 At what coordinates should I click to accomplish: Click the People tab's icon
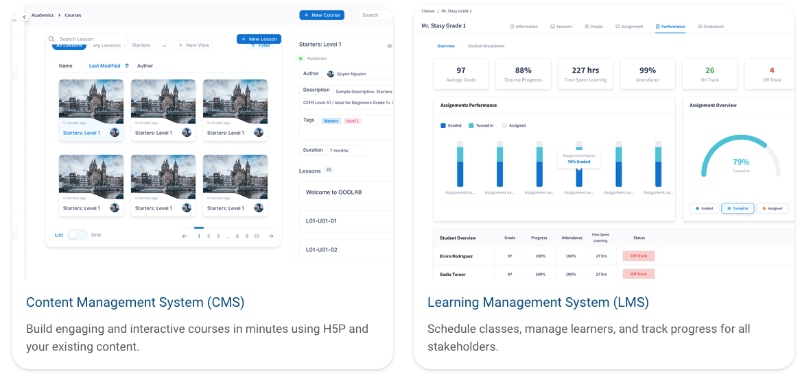pos(587,26)
